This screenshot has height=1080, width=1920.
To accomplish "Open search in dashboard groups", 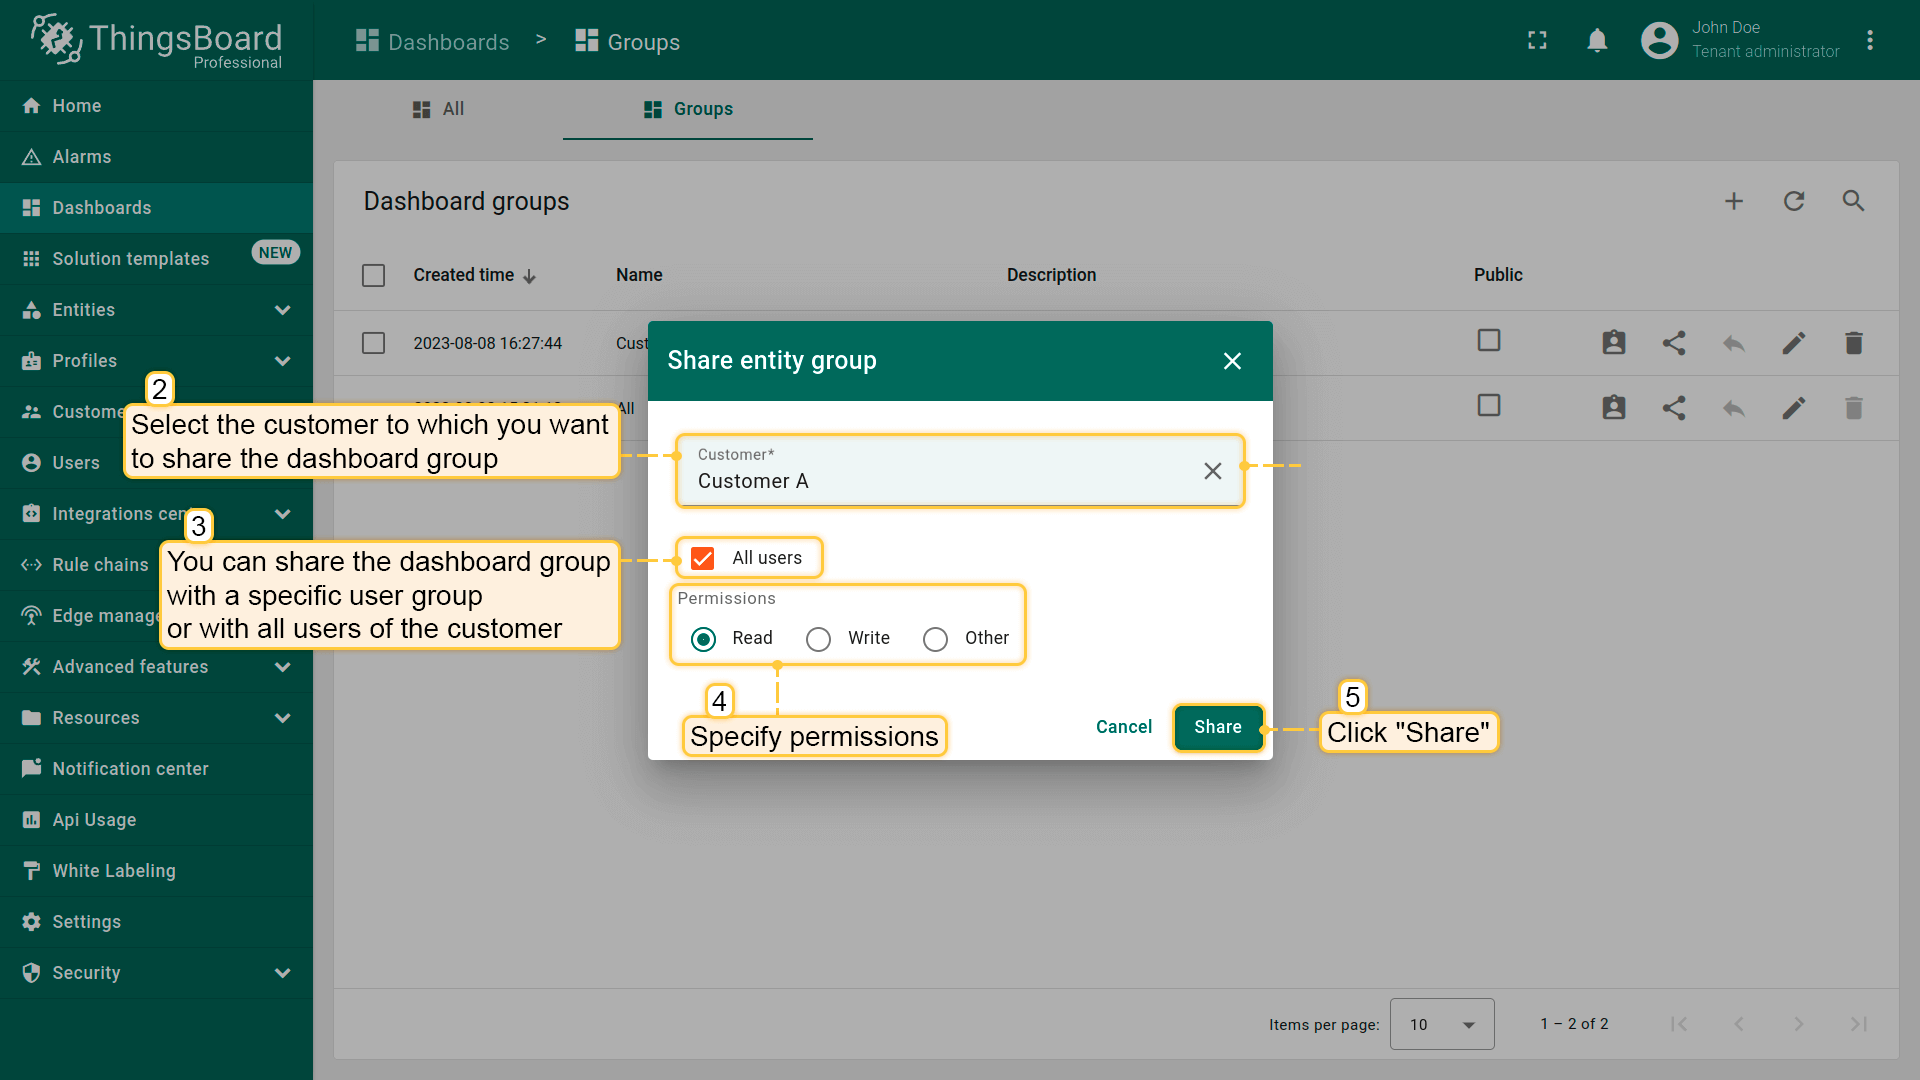I will (1853, 201).
